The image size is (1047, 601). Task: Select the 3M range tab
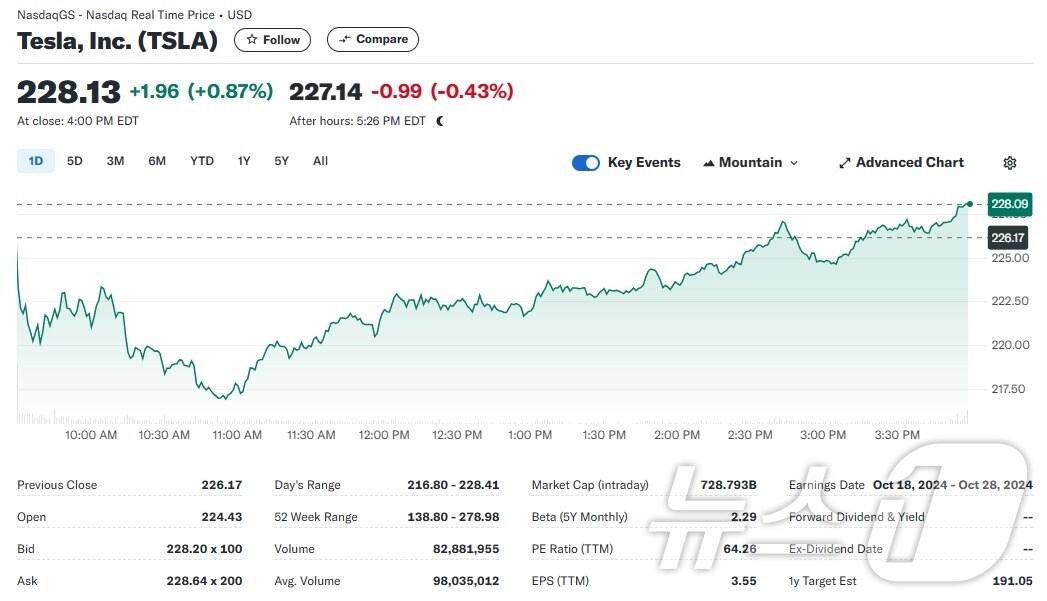tap(115, 161)
